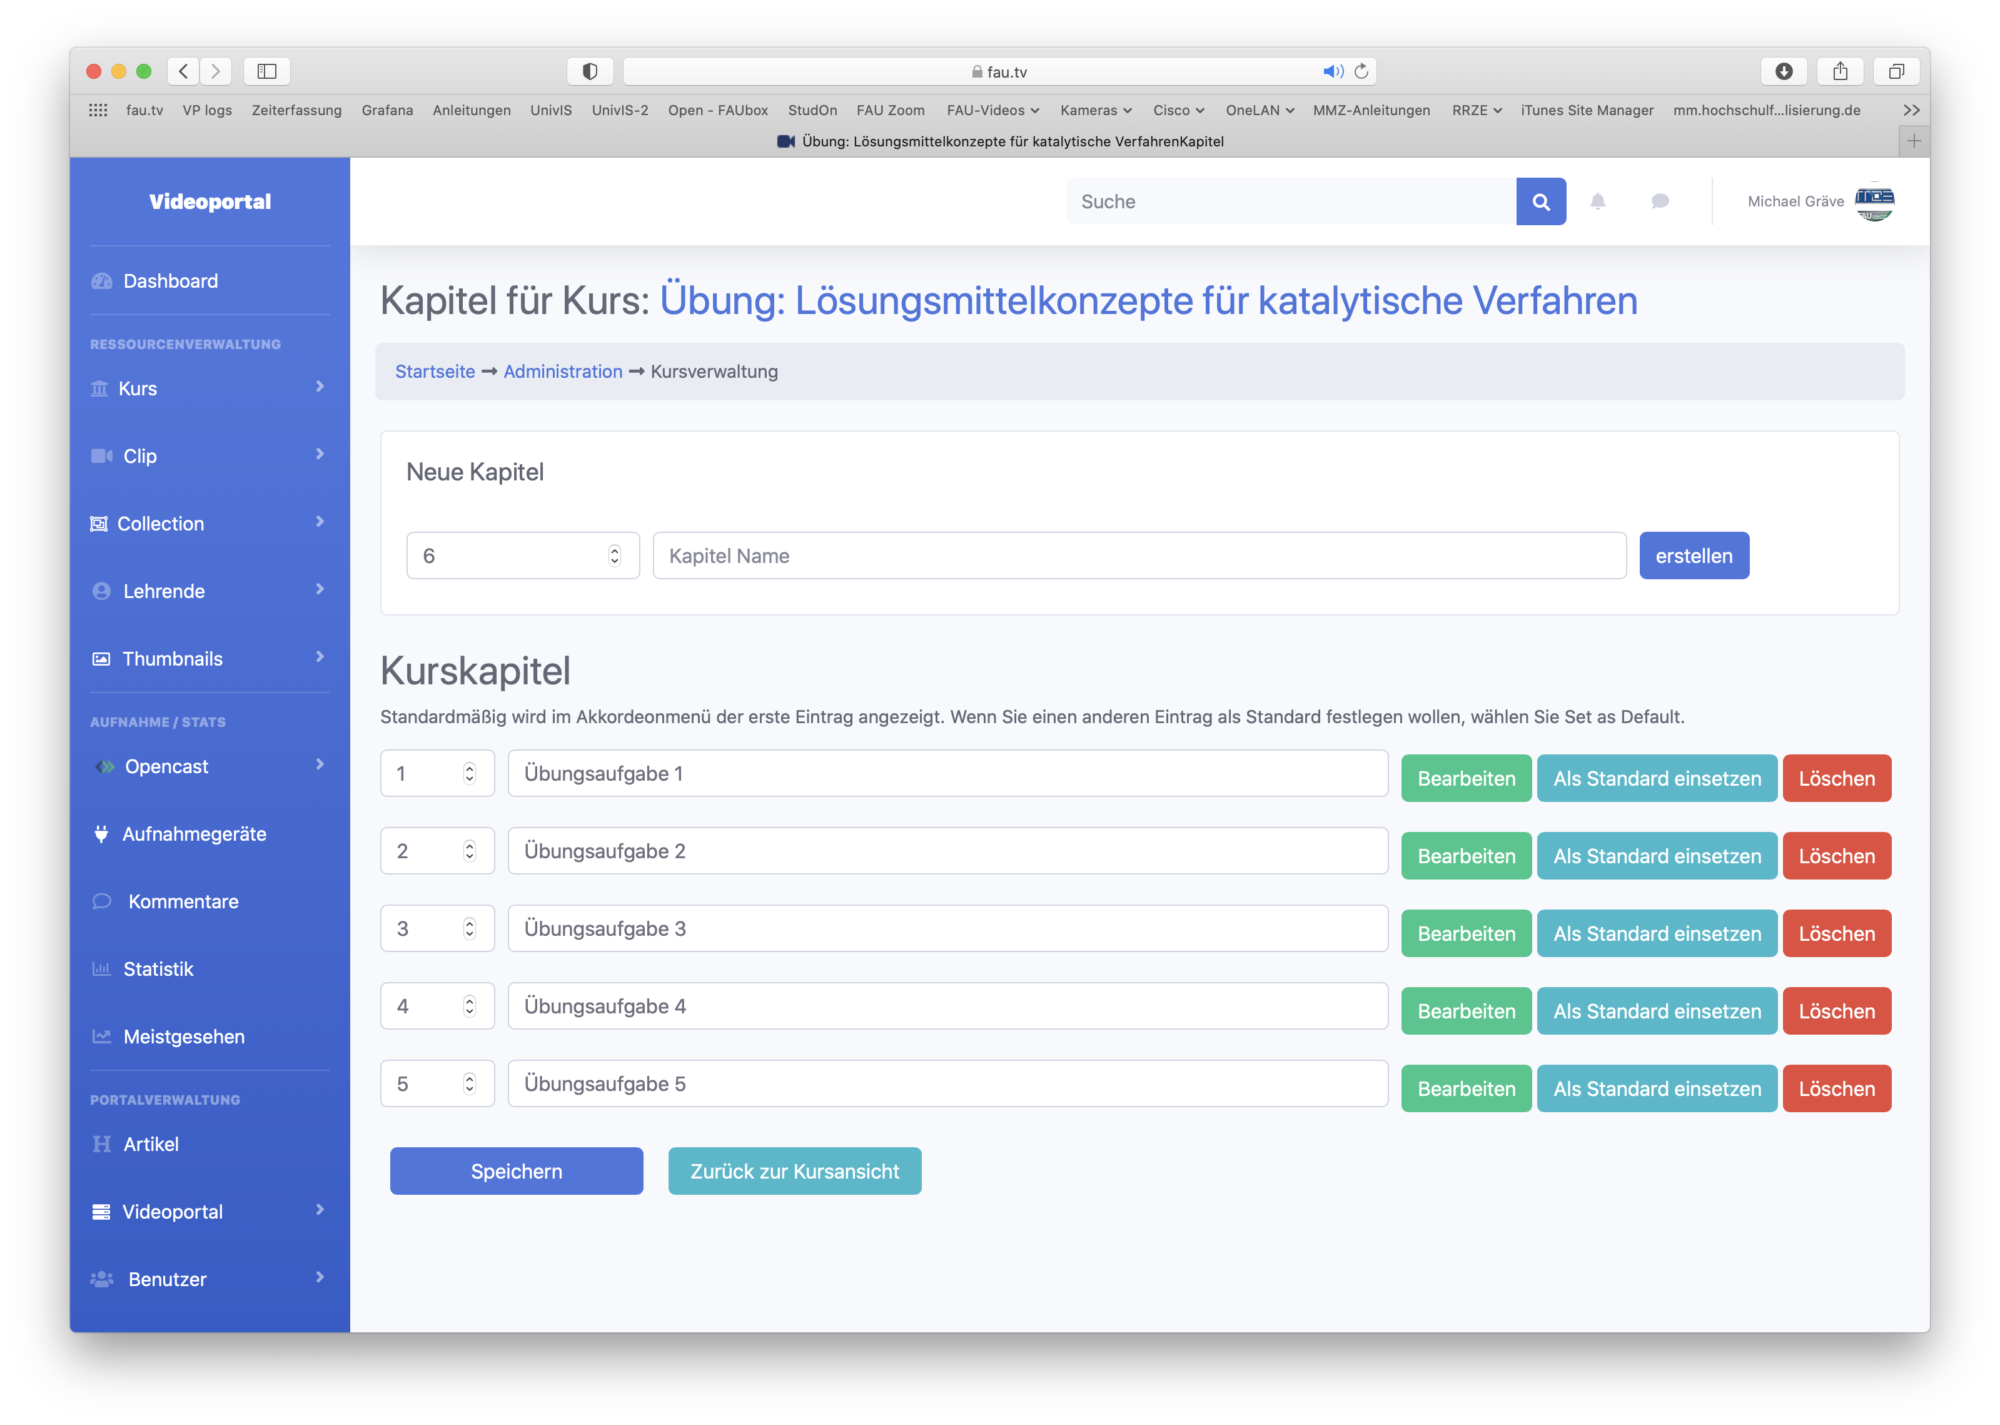
Task: Reload the page with the refresh icon
Action: 1361,71
